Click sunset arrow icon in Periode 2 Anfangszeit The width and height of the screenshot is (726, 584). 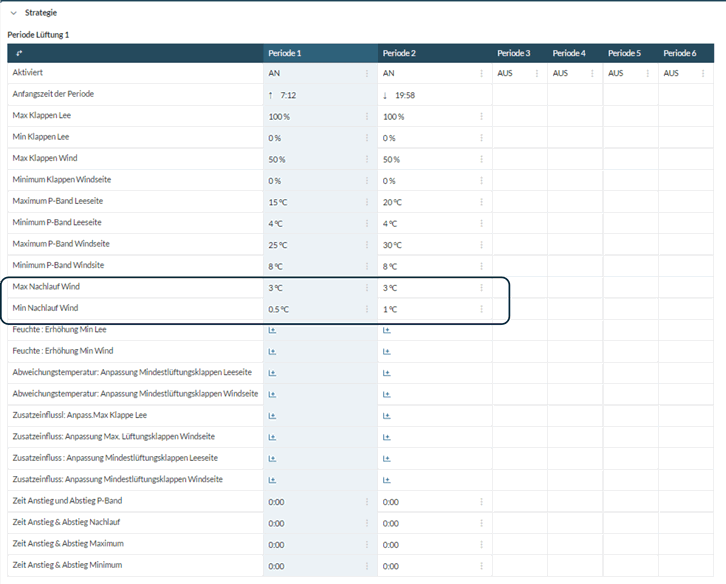click(x=386, y=95)
